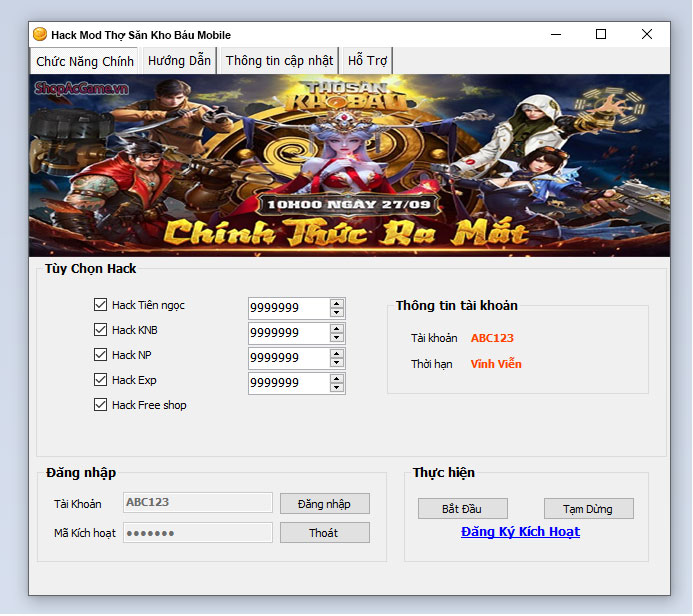Screen dimensions: 693x616
Task: Open the Hướng Dẫn tab
Action: 179,61
